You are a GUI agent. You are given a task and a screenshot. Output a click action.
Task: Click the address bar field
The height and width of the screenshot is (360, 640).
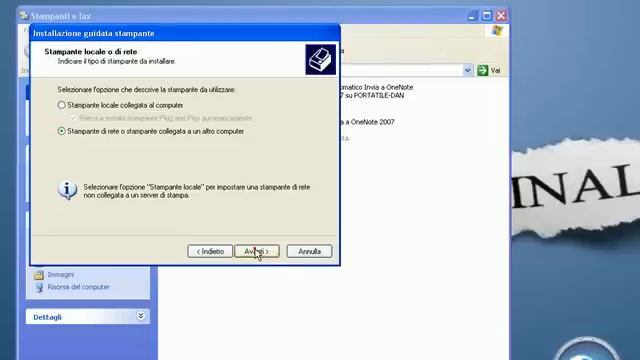coord(401,70)
